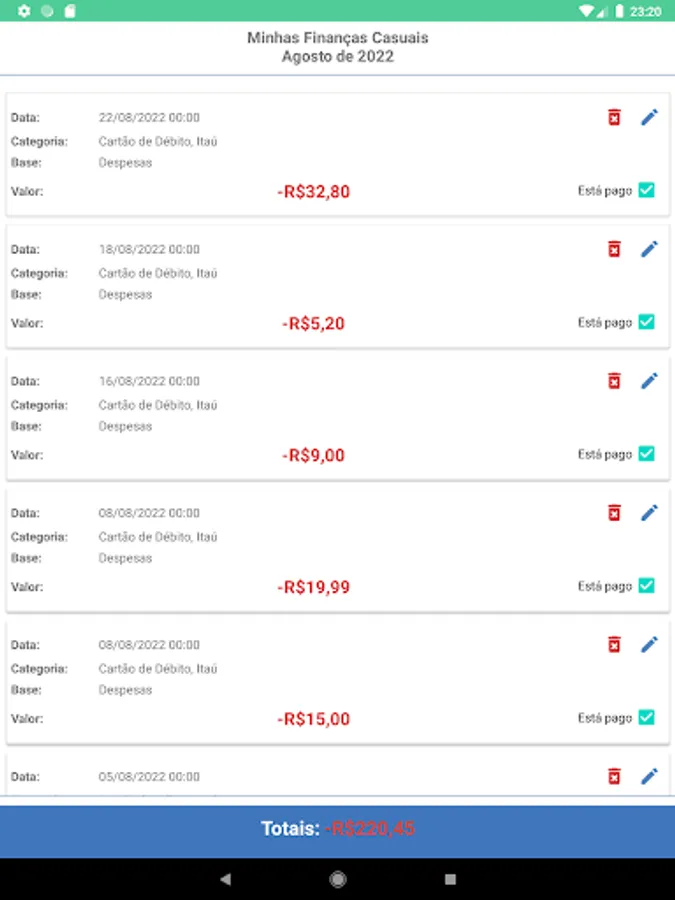Uncheck 'Está pago' for -R$32,80 expense
Image resolution: width=675 pixels, height=900 pixels.
click(x=646, y=190)
